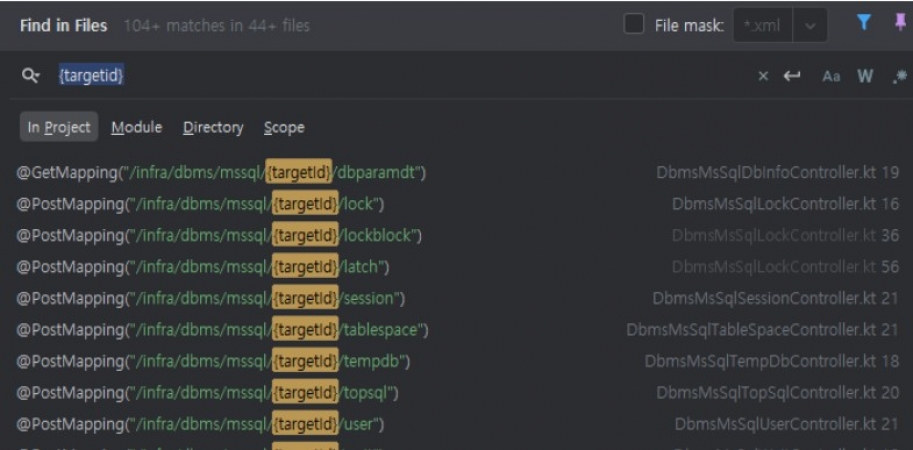913x450 pixels.
Task: Switch to the Module scope tab
Action: tap(136, 127)
